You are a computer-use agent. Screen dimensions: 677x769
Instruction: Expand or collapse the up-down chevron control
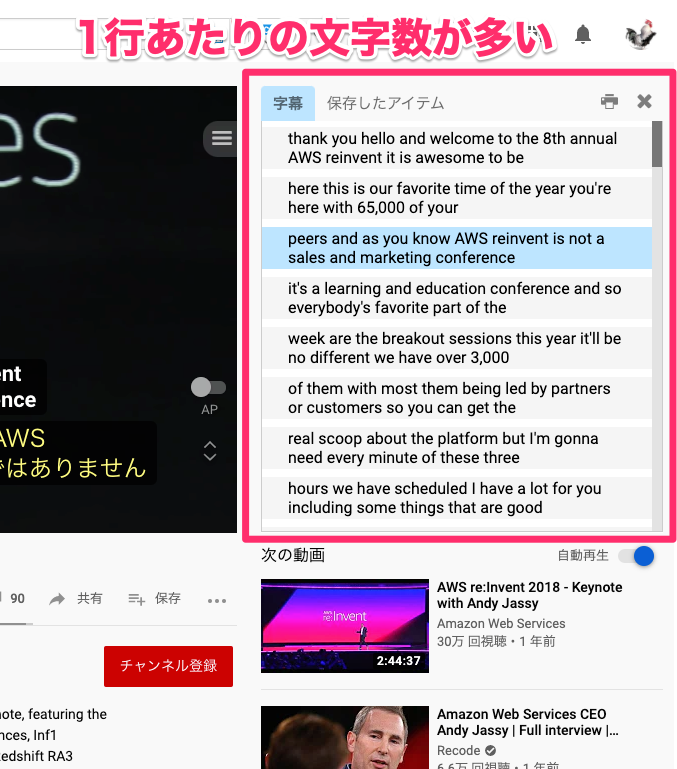click(x=210, y=451)
